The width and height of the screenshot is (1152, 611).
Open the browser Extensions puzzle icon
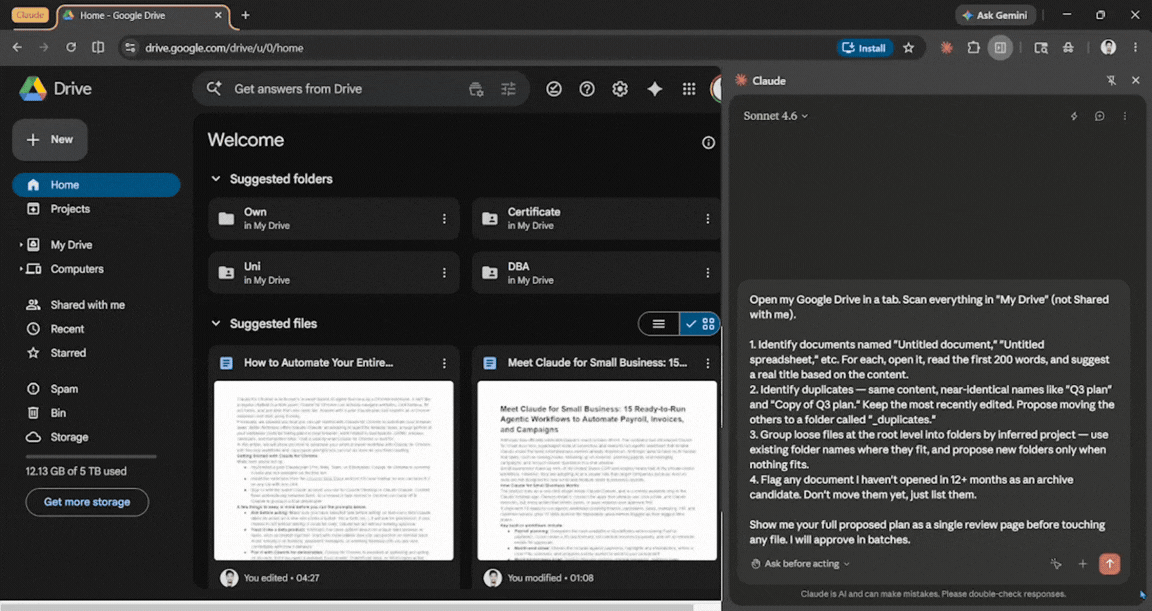pyautogui.click(x=973, y=48)
